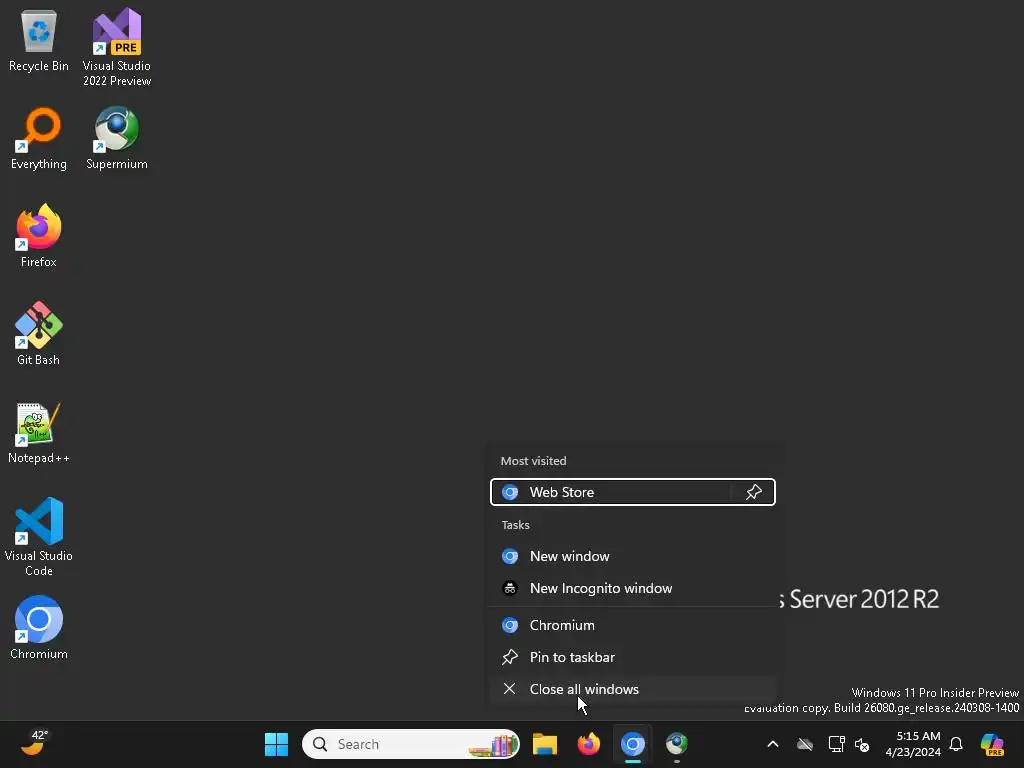
Task: Pin Web Store to the jump list
Action: [x=754, y=492]
